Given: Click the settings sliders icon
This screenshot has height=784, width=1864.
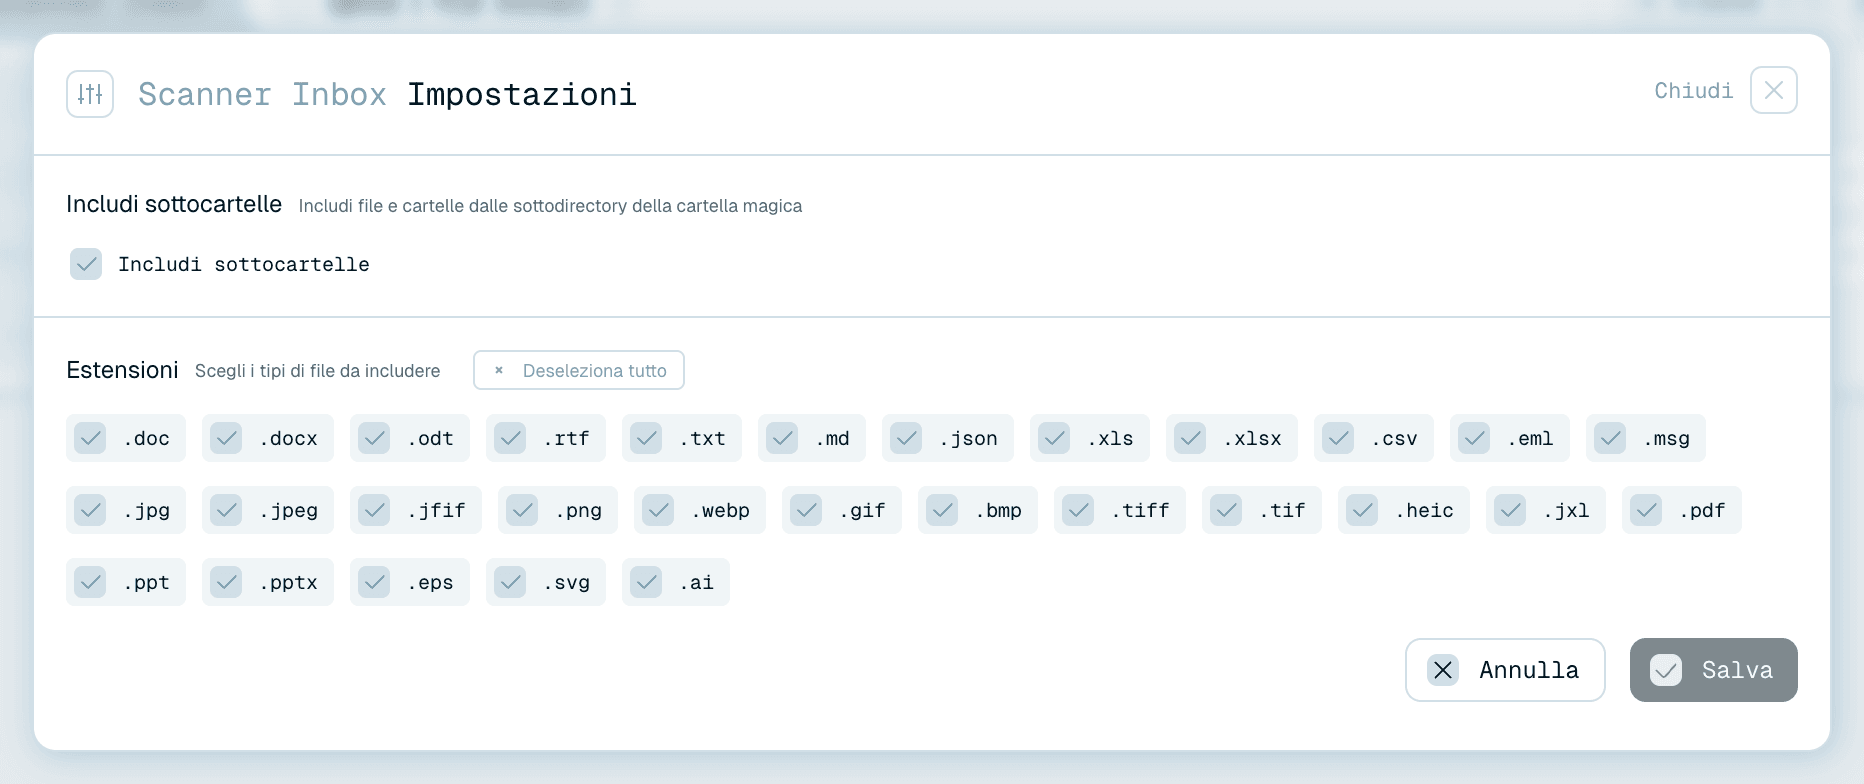Looking at the screenshot, I should 90,94.
